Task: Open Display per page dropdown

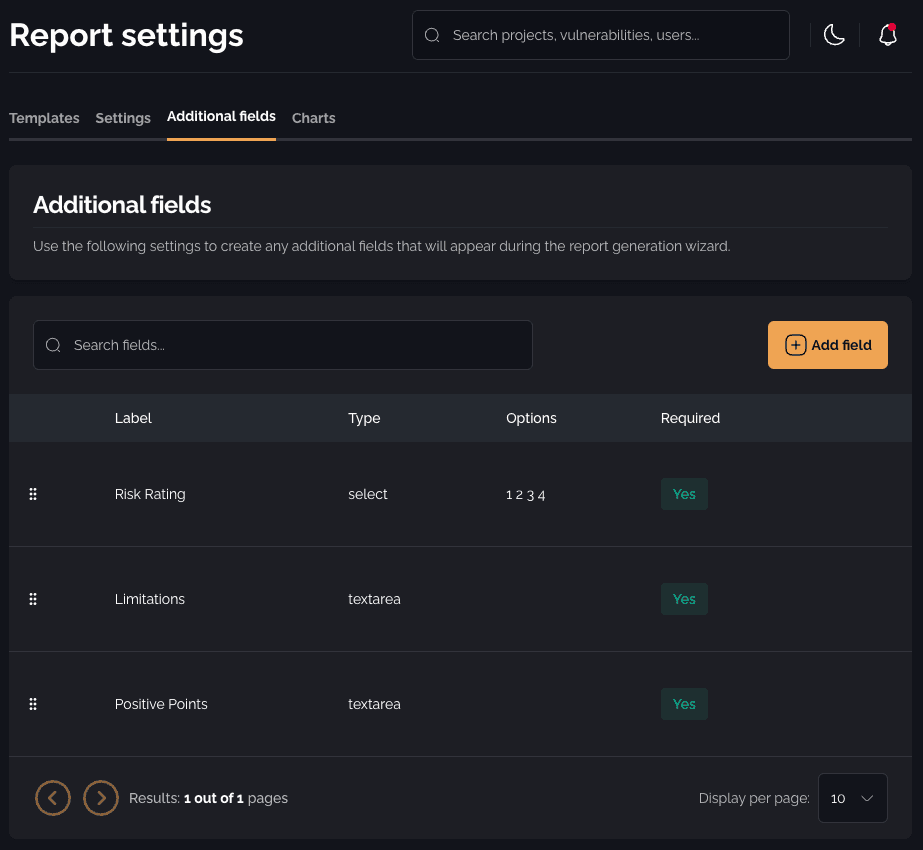Action: pos(852,798)
